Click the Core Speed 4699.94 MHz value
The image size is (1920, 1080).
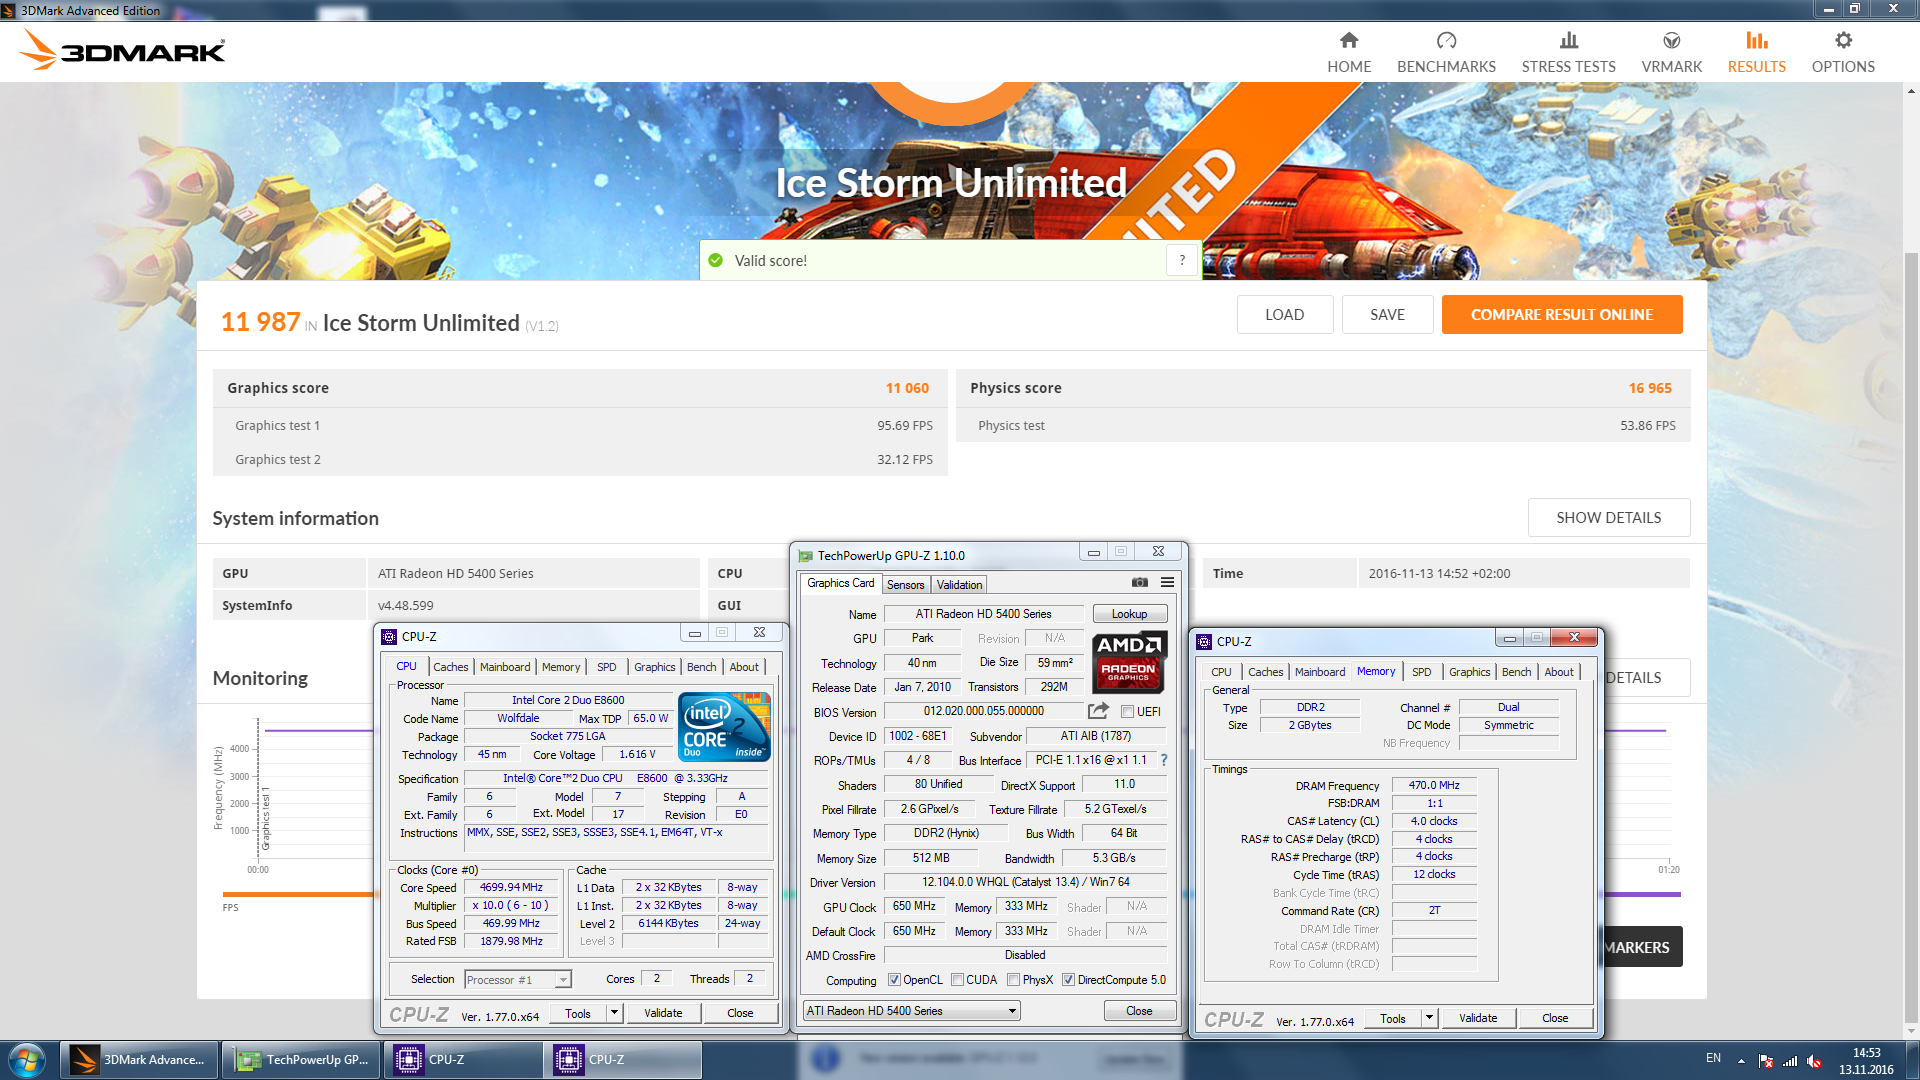click(511, 887)
